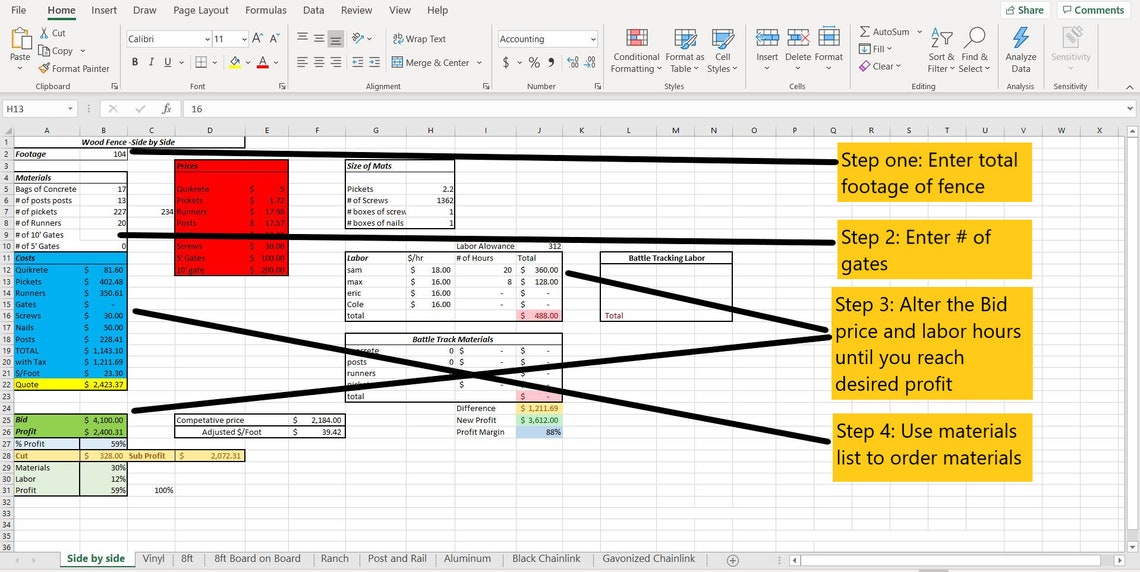Open the Borders dropdown
The image size is (1140, 572).
pyautogui.click(x=213, y=63)
